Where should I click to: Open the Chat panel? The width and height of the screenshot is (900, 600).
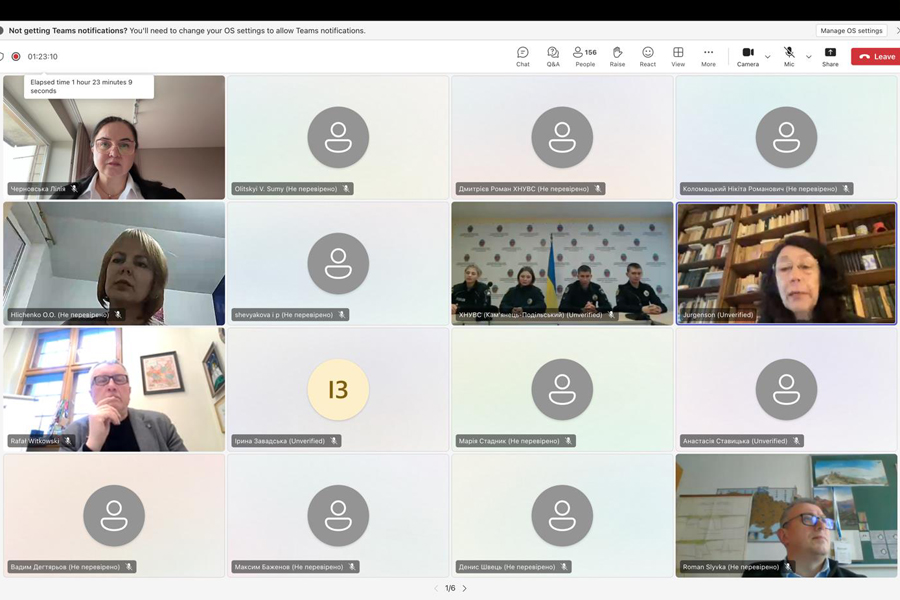coord(522,56)
